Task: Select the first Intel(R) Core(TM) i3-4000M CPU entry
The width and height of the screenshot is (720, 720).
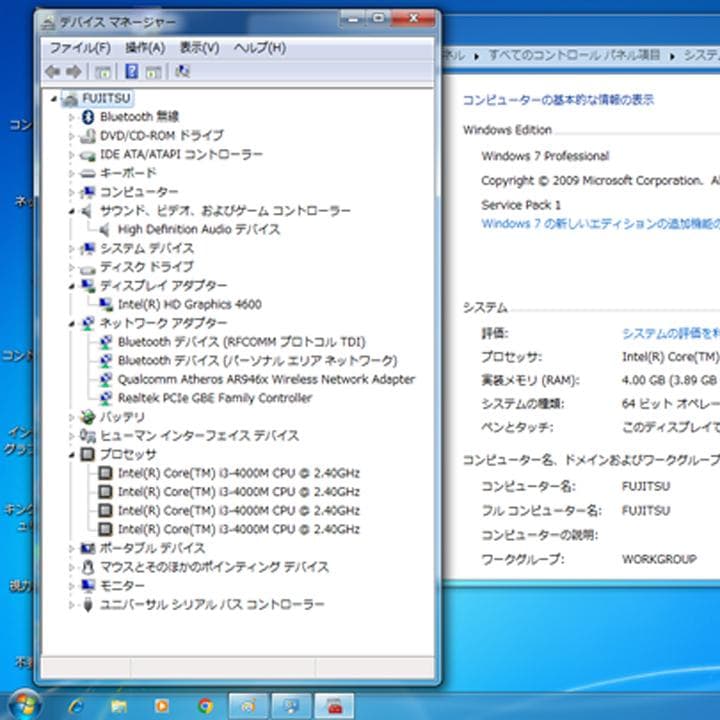Action: (x=239, y=473)
